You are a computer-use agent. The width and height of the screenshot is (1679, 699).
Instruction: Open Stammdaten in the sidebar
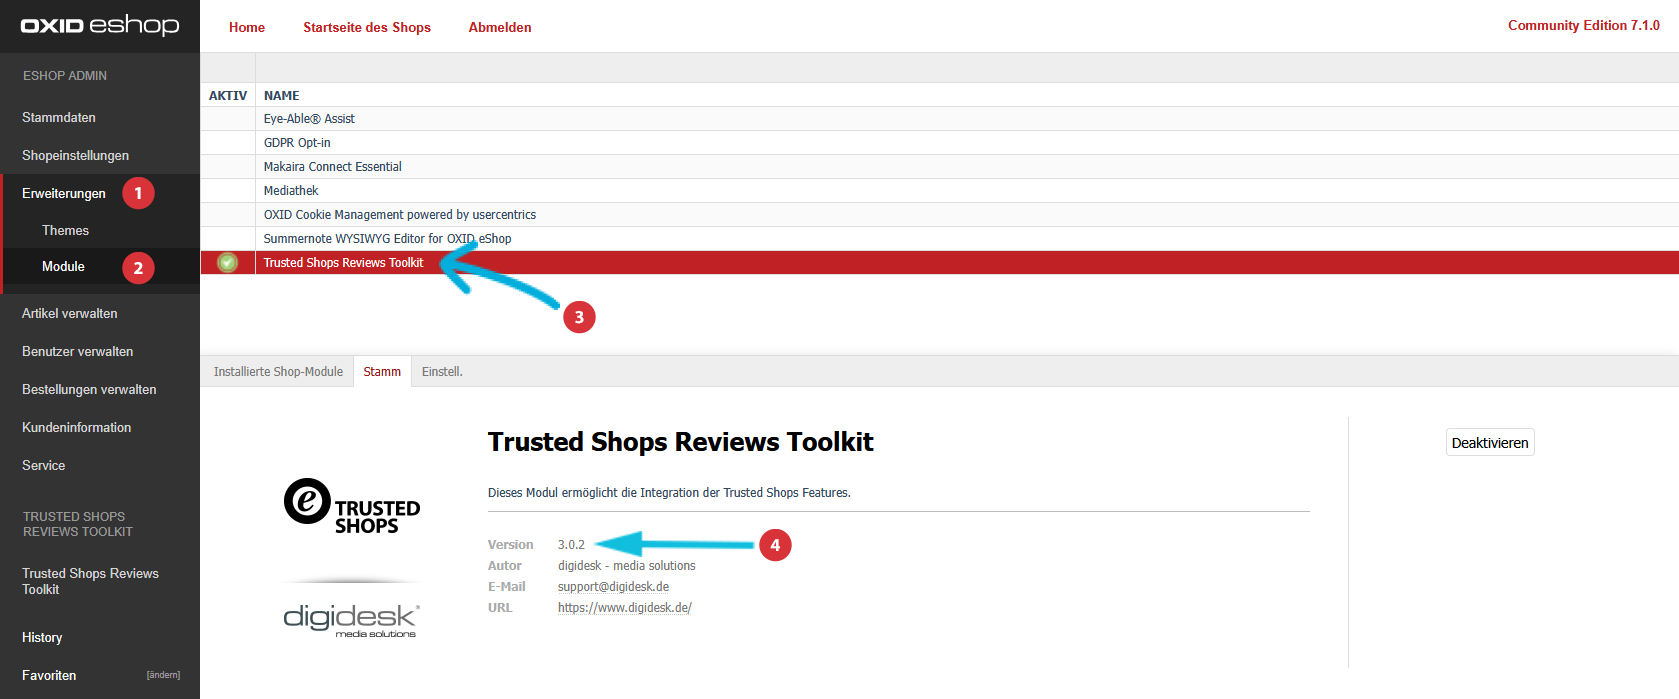(59, 117)
